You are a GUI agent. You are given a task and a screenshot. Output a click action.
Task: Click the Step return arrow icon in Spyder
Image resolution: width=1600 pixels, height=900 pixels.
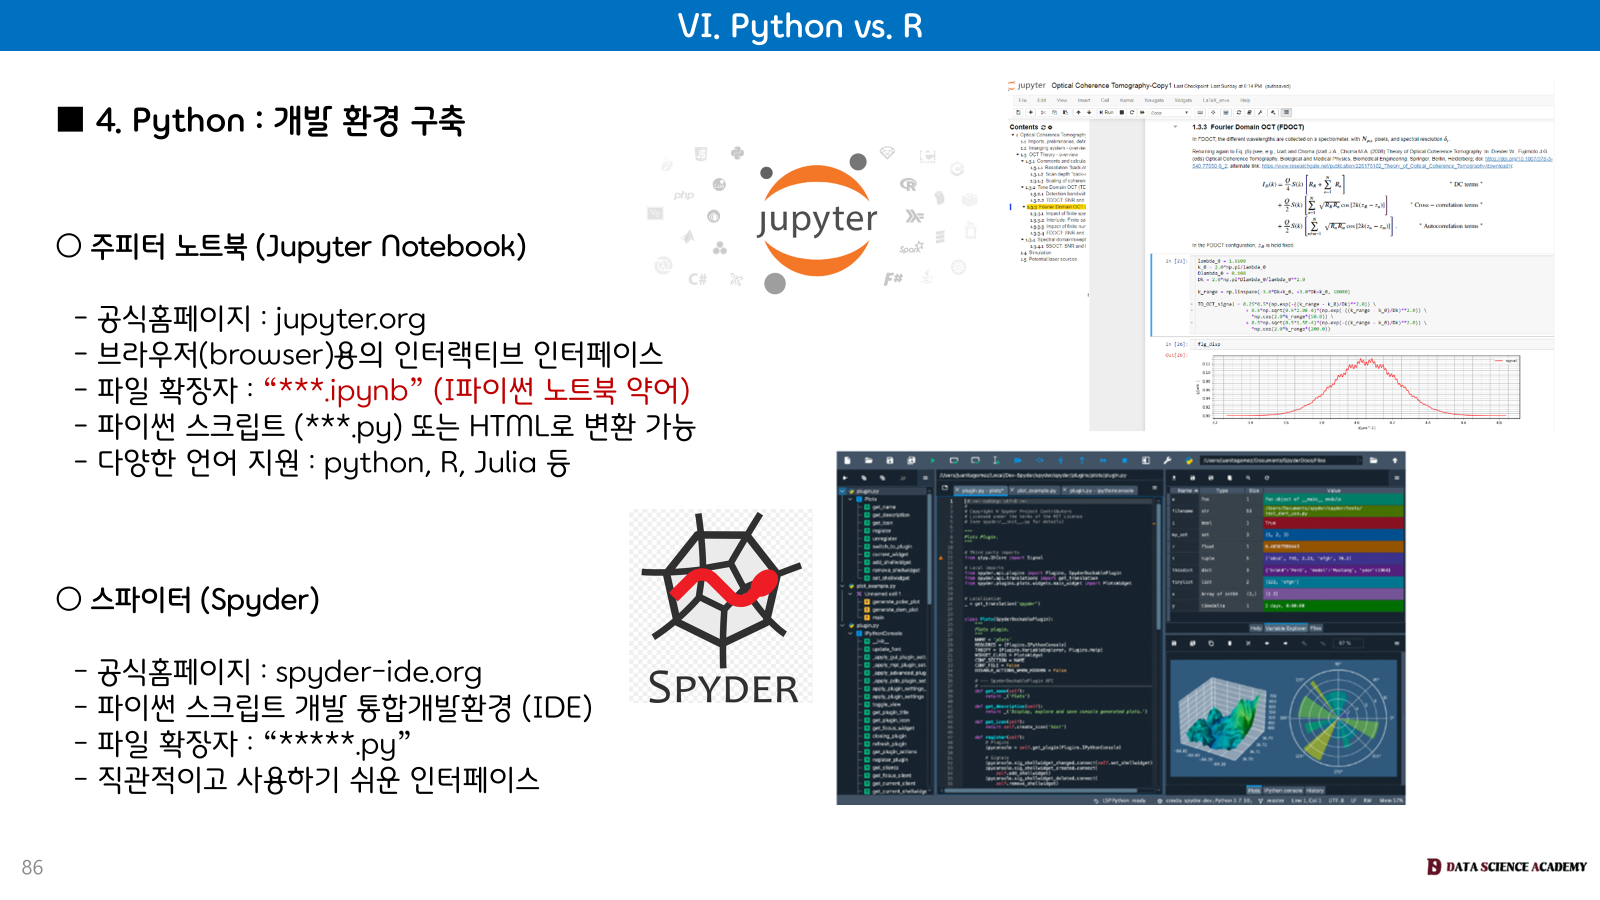1082,460
